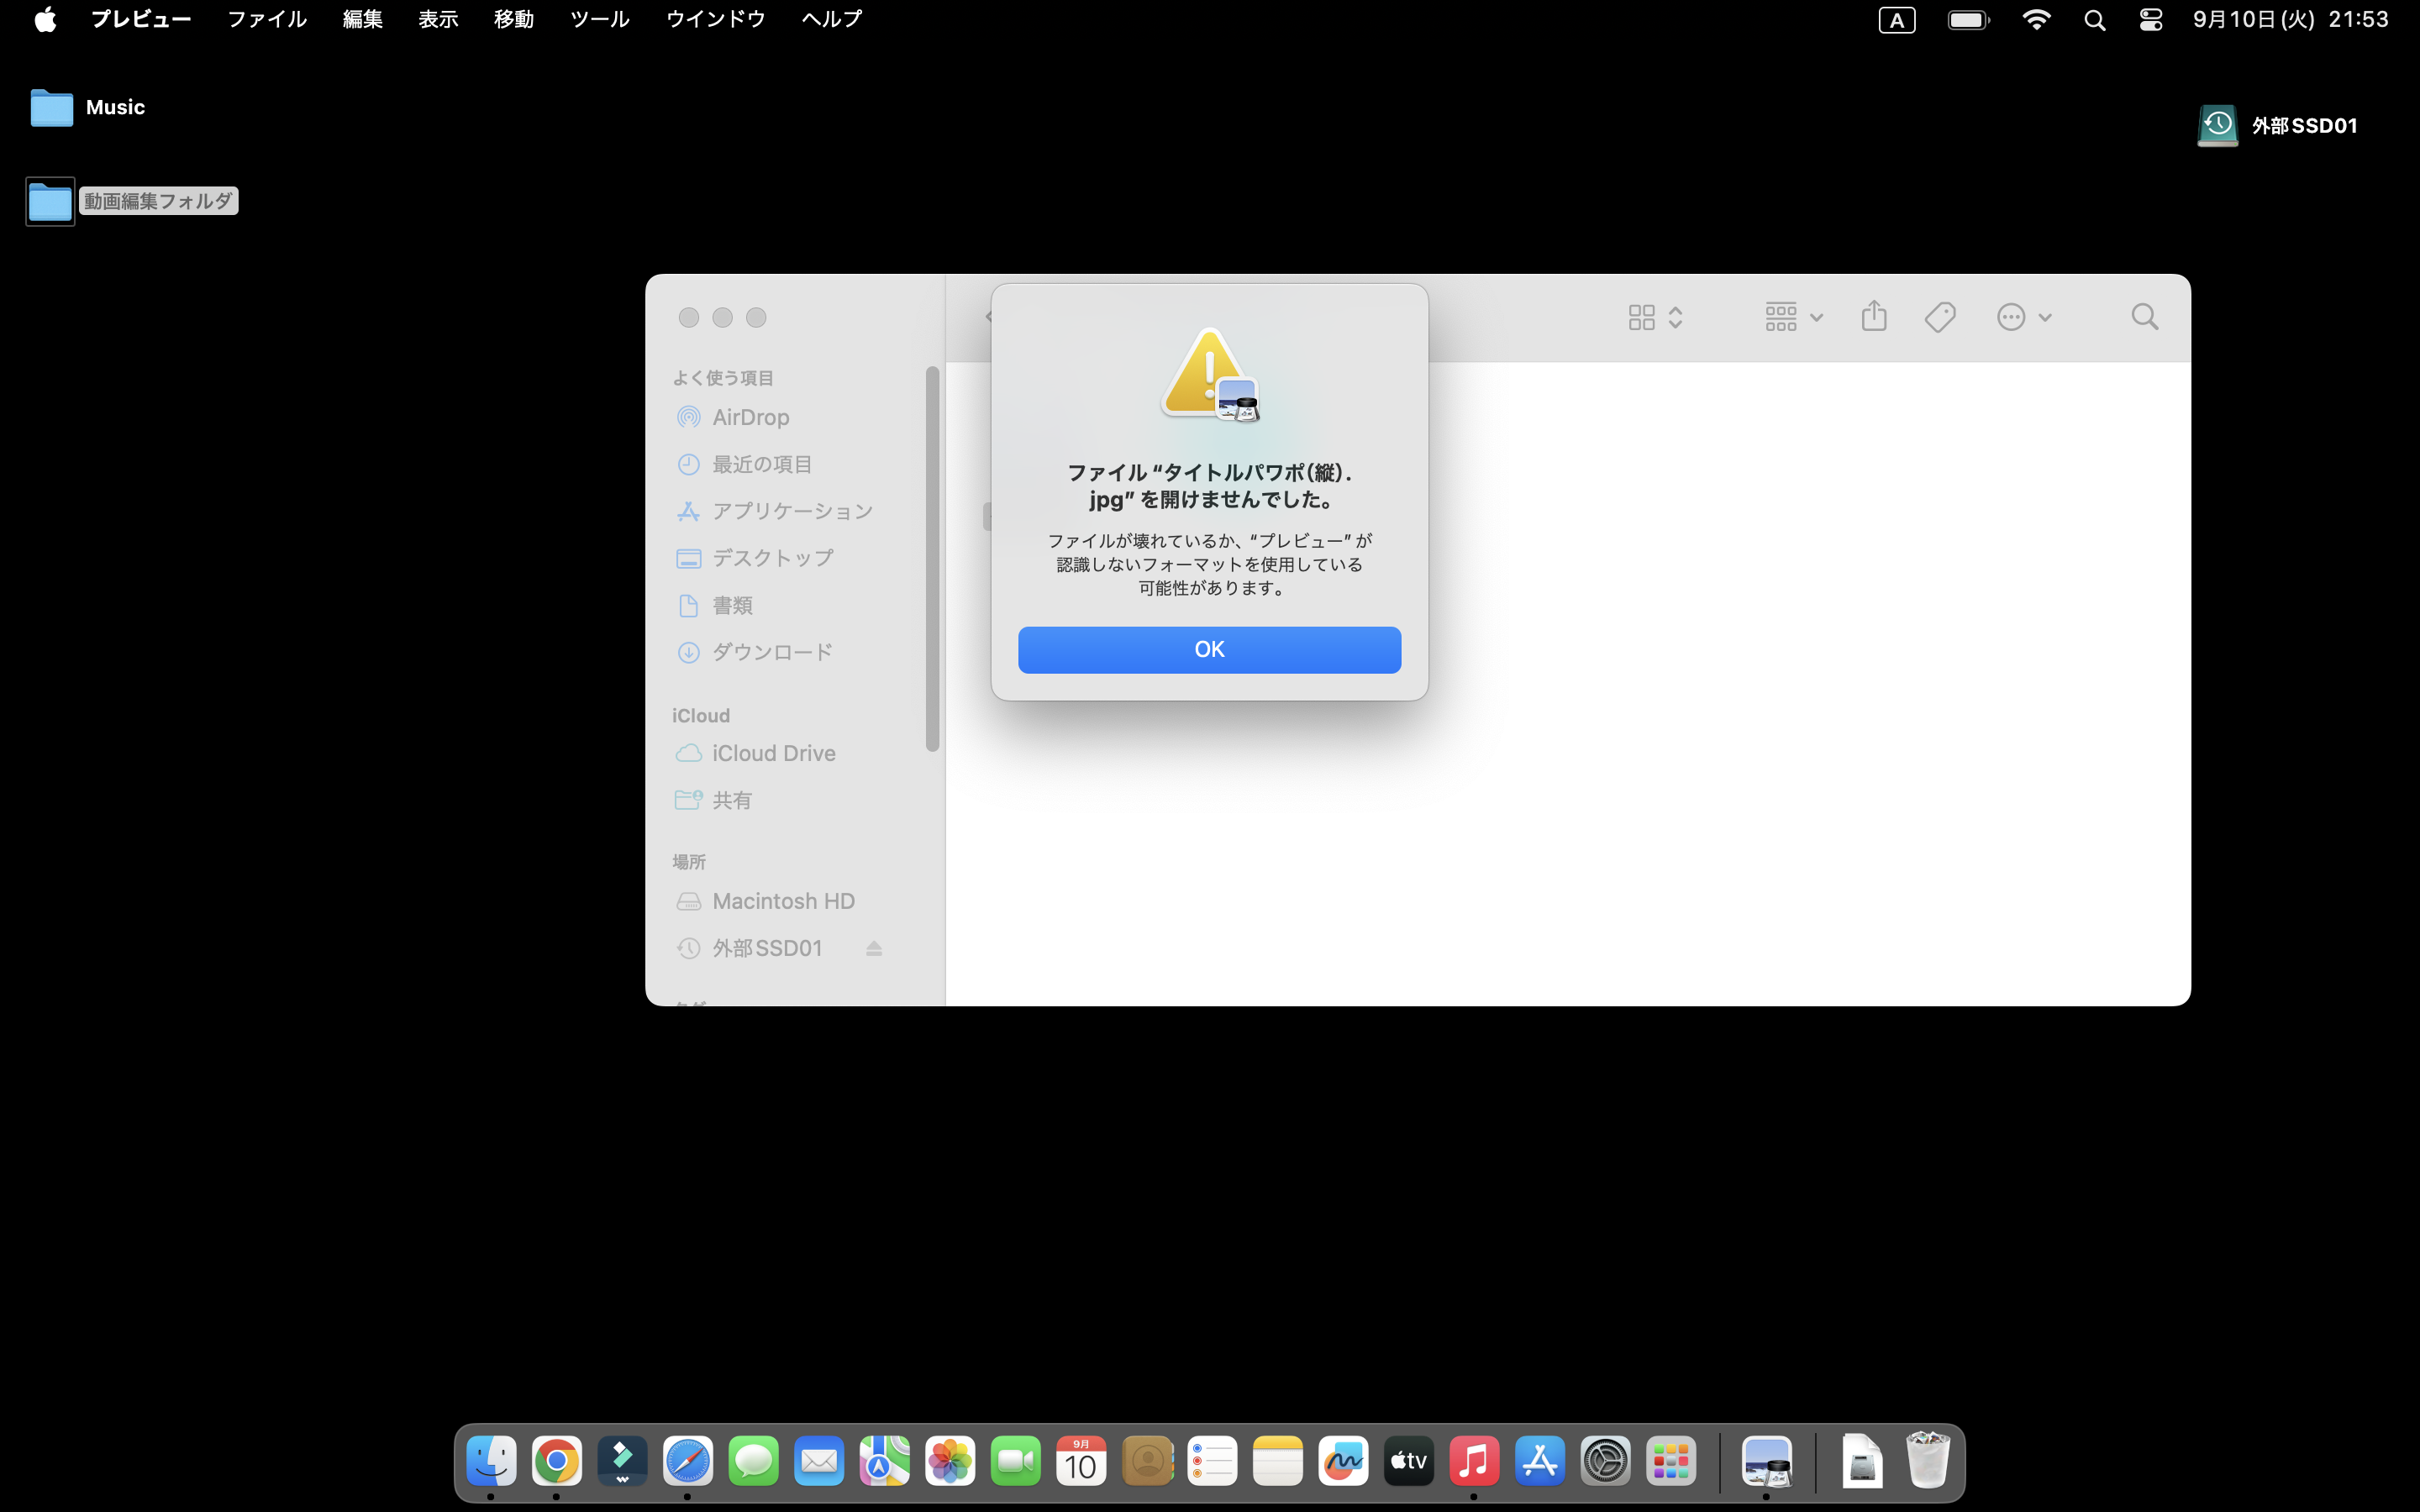Screen dimensions: 2420x1512
Task: Open the ツール menu
Action: [599, 19]
